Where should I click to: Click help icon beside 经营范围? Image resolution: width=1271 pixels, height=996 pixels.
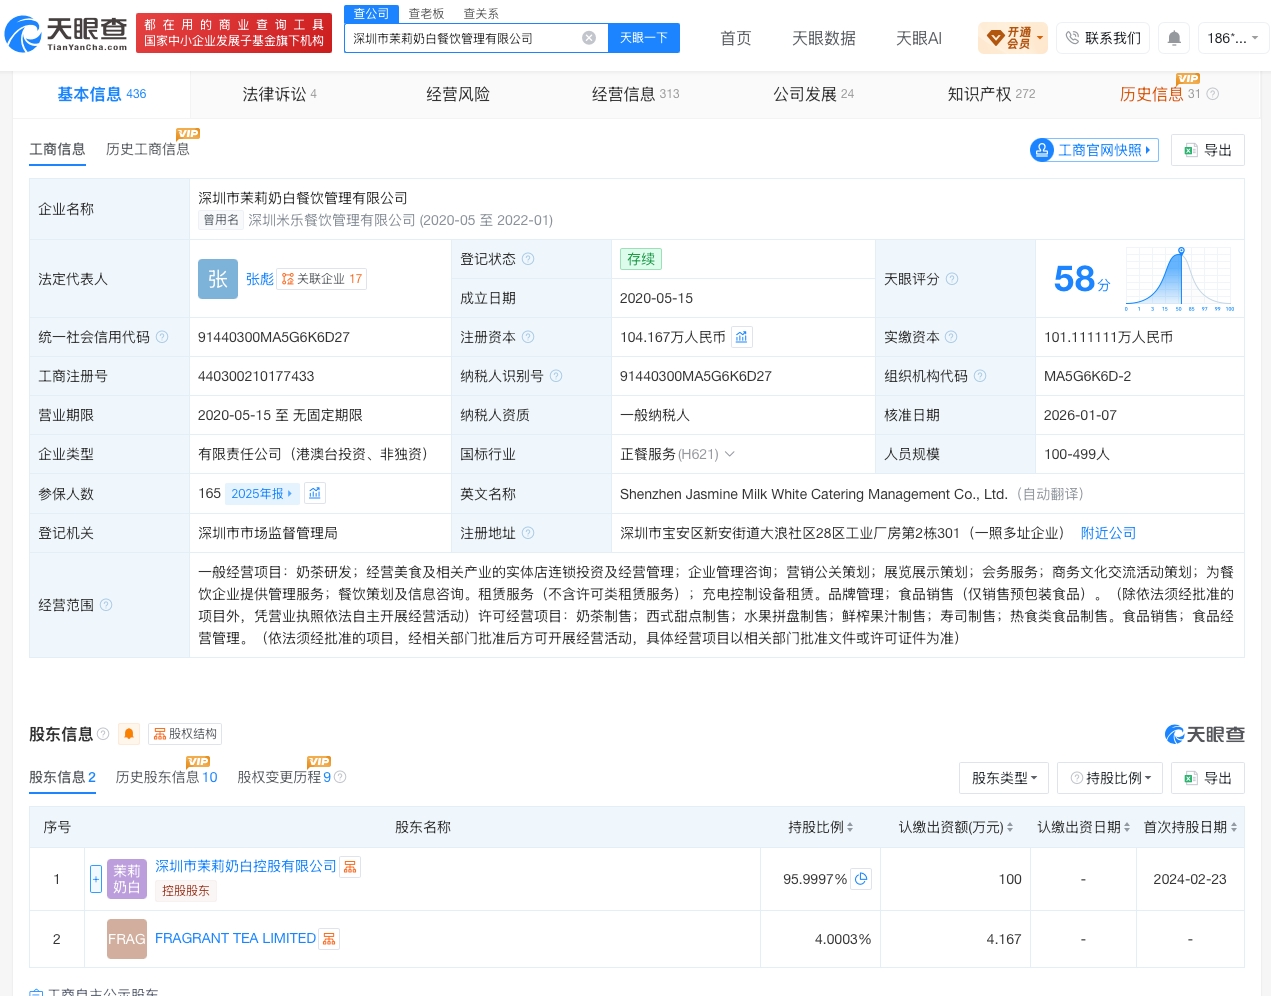tap(106, 605)
